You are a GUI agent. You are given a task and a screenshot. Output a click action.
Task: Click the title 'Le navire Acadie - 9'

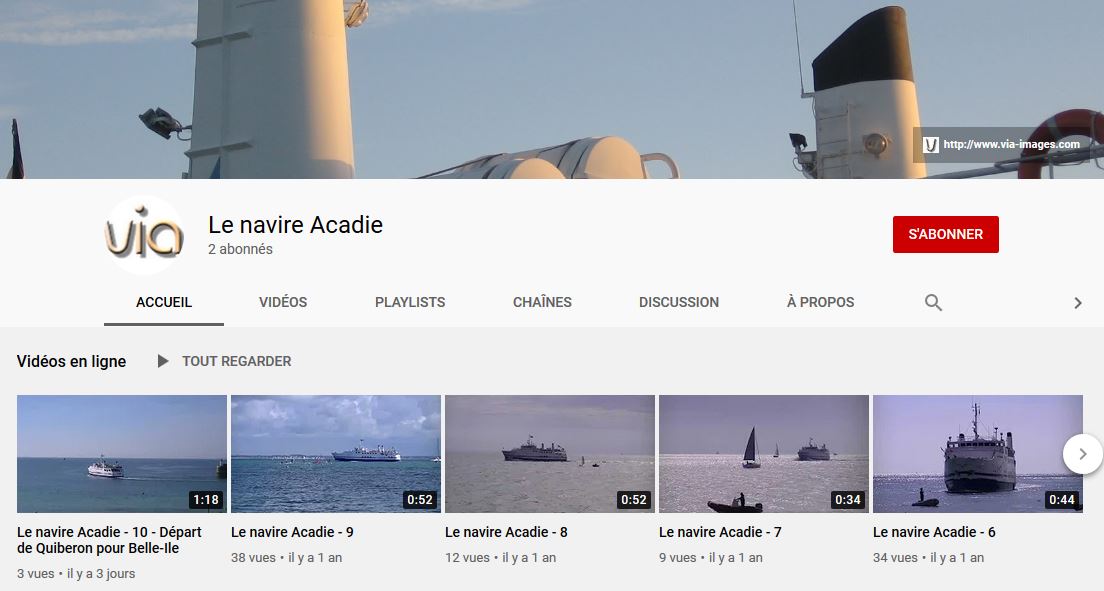click(x=292, y=533)
